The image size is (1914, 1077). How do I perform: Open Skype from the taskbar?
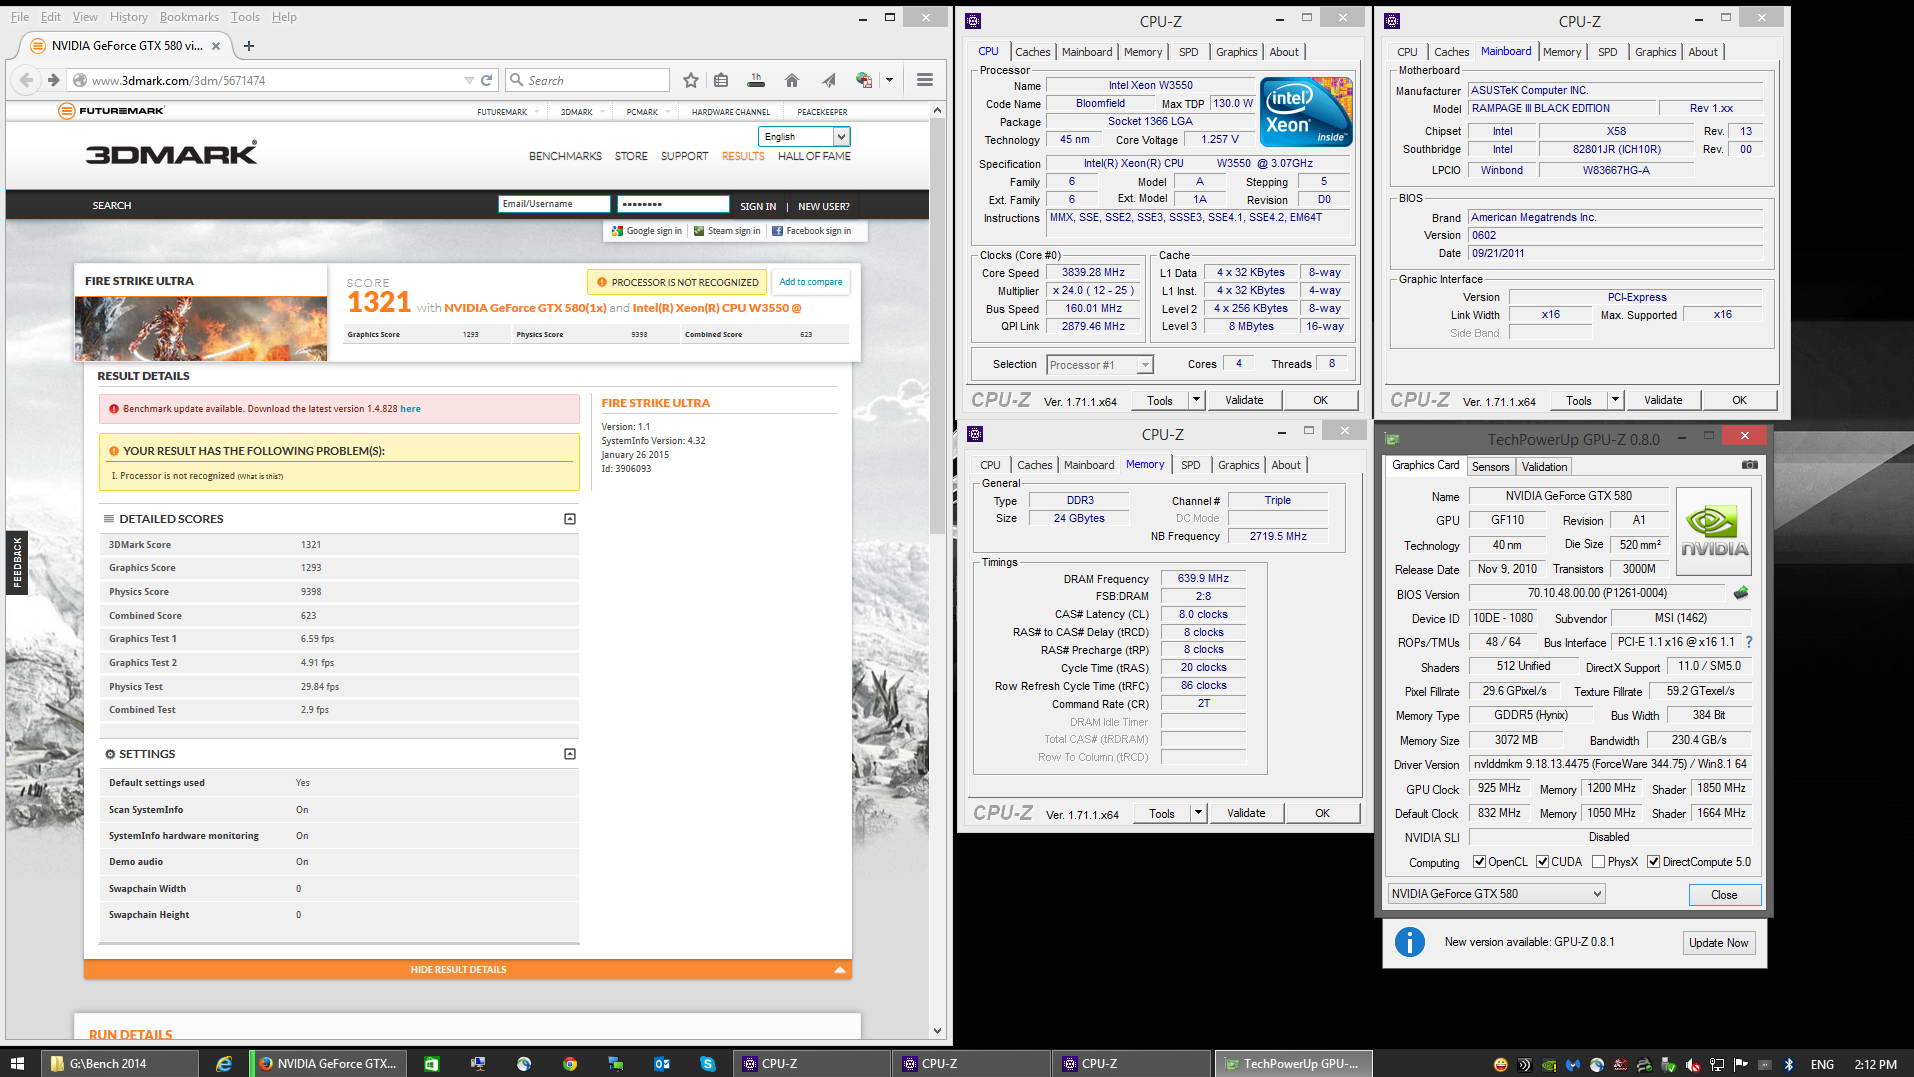pos(708,1064)
